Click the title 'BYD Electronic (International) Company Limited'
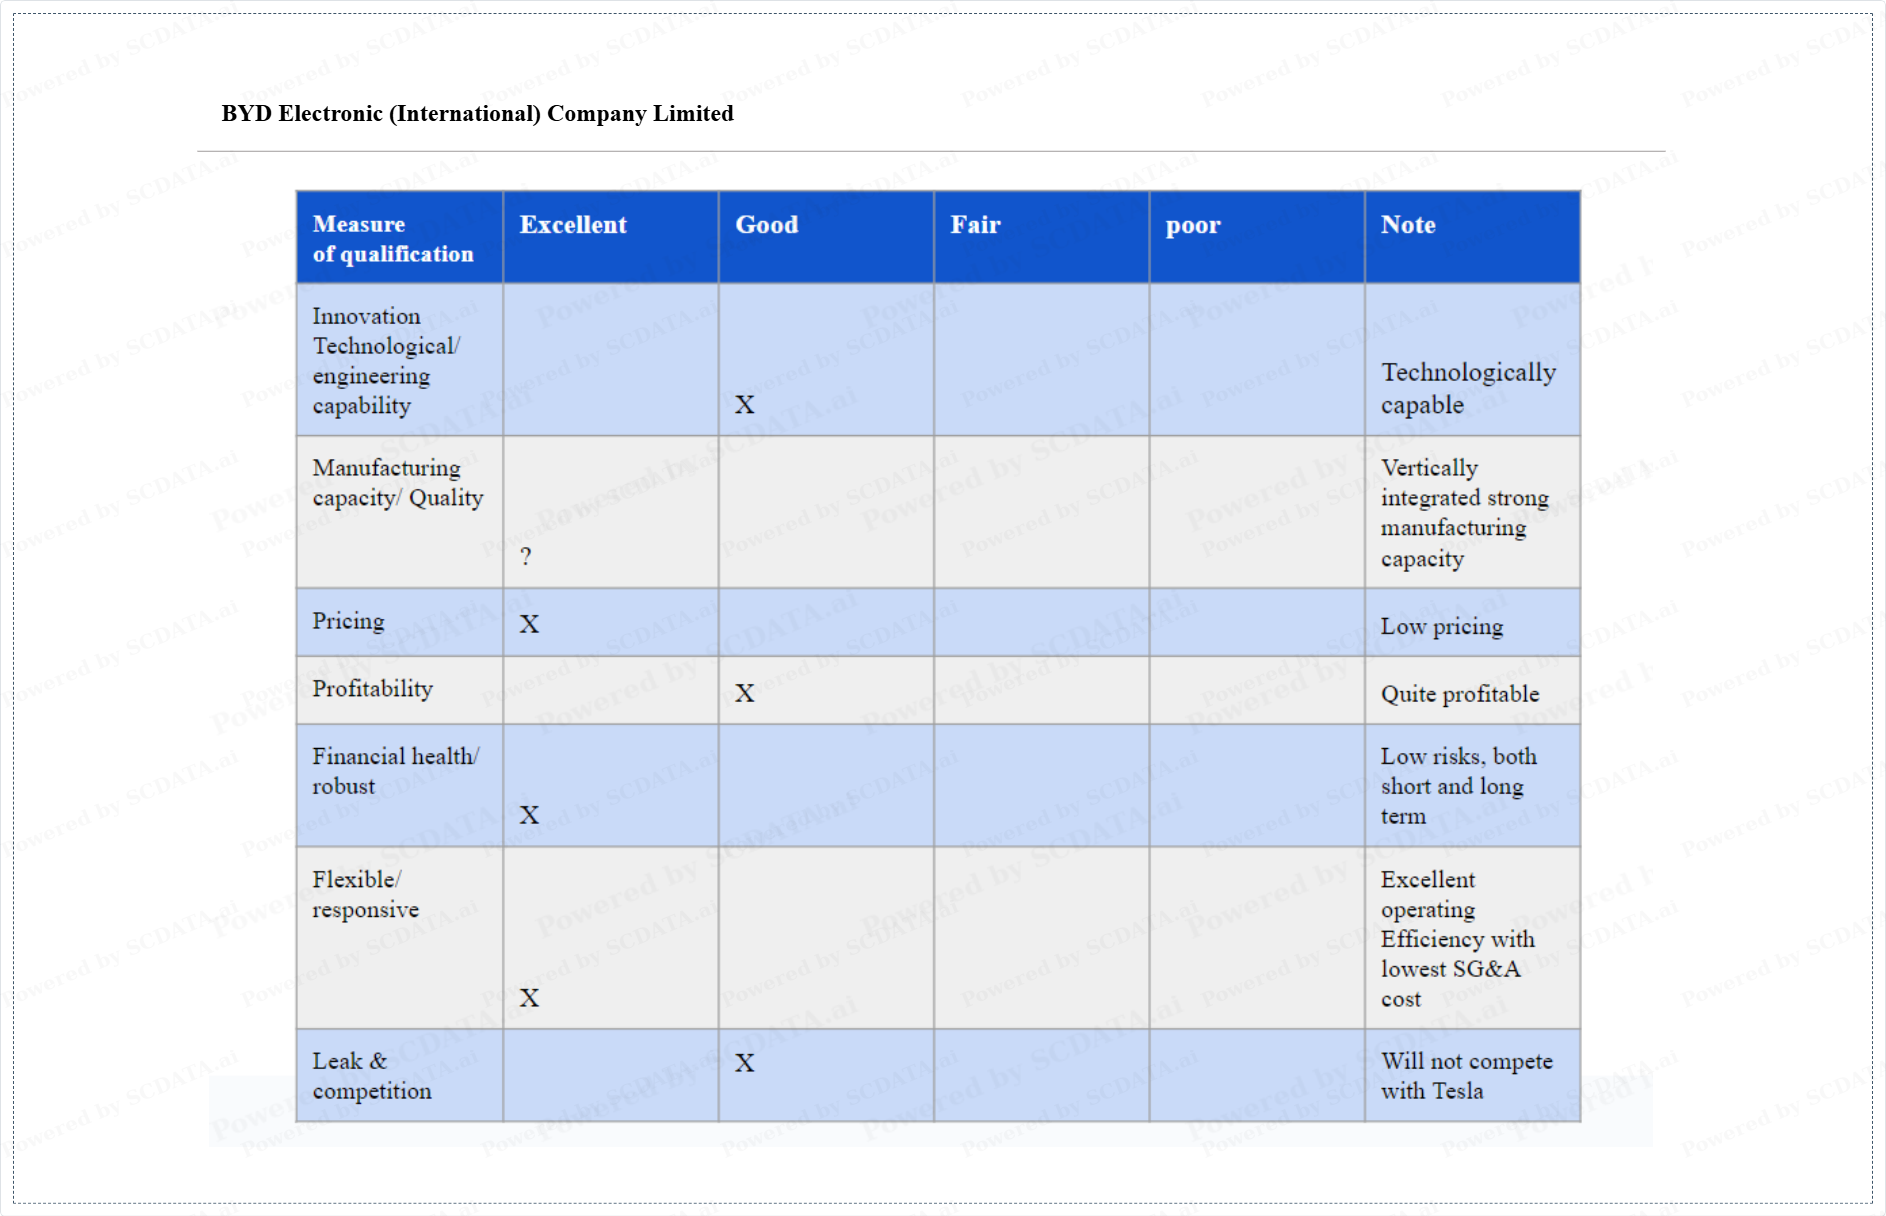Viewport: 1886px width, 1216px height. (x=477, y=113)
